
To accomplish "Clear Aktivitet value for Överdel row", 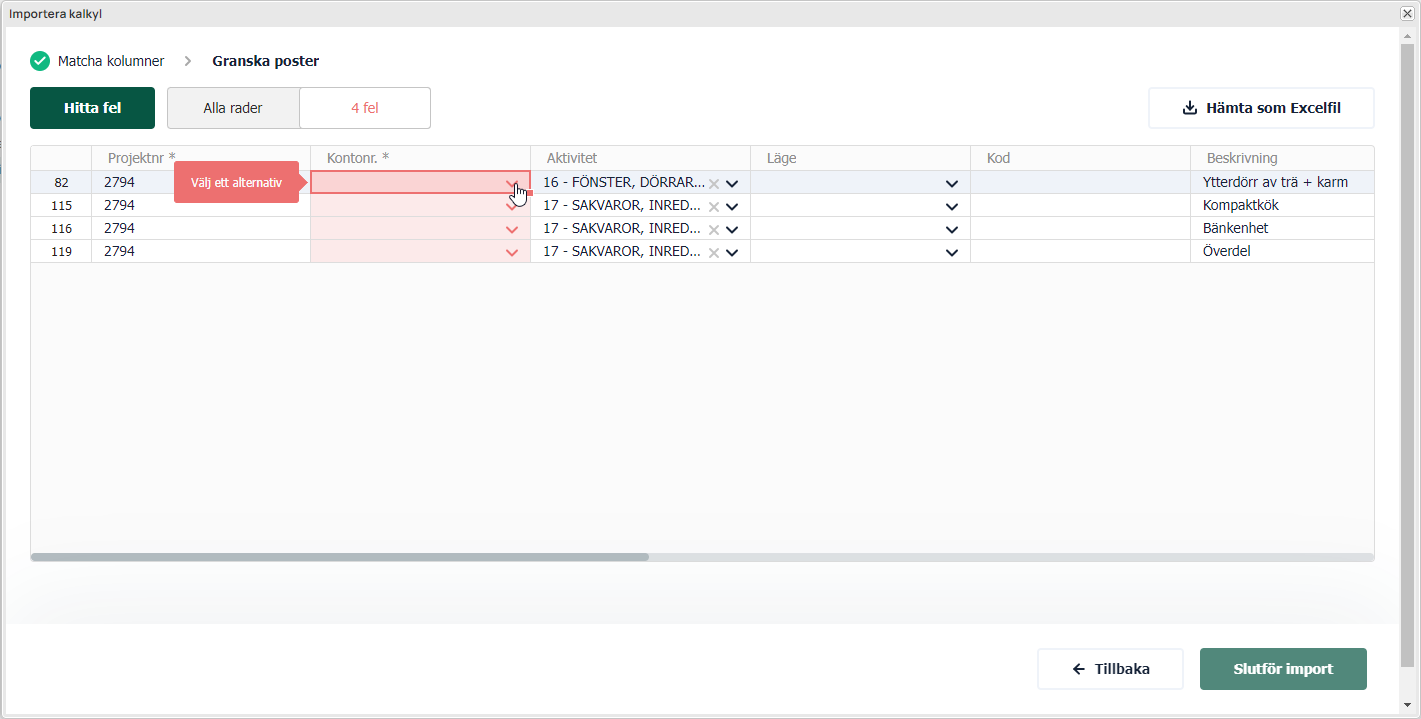I will 714,252.
